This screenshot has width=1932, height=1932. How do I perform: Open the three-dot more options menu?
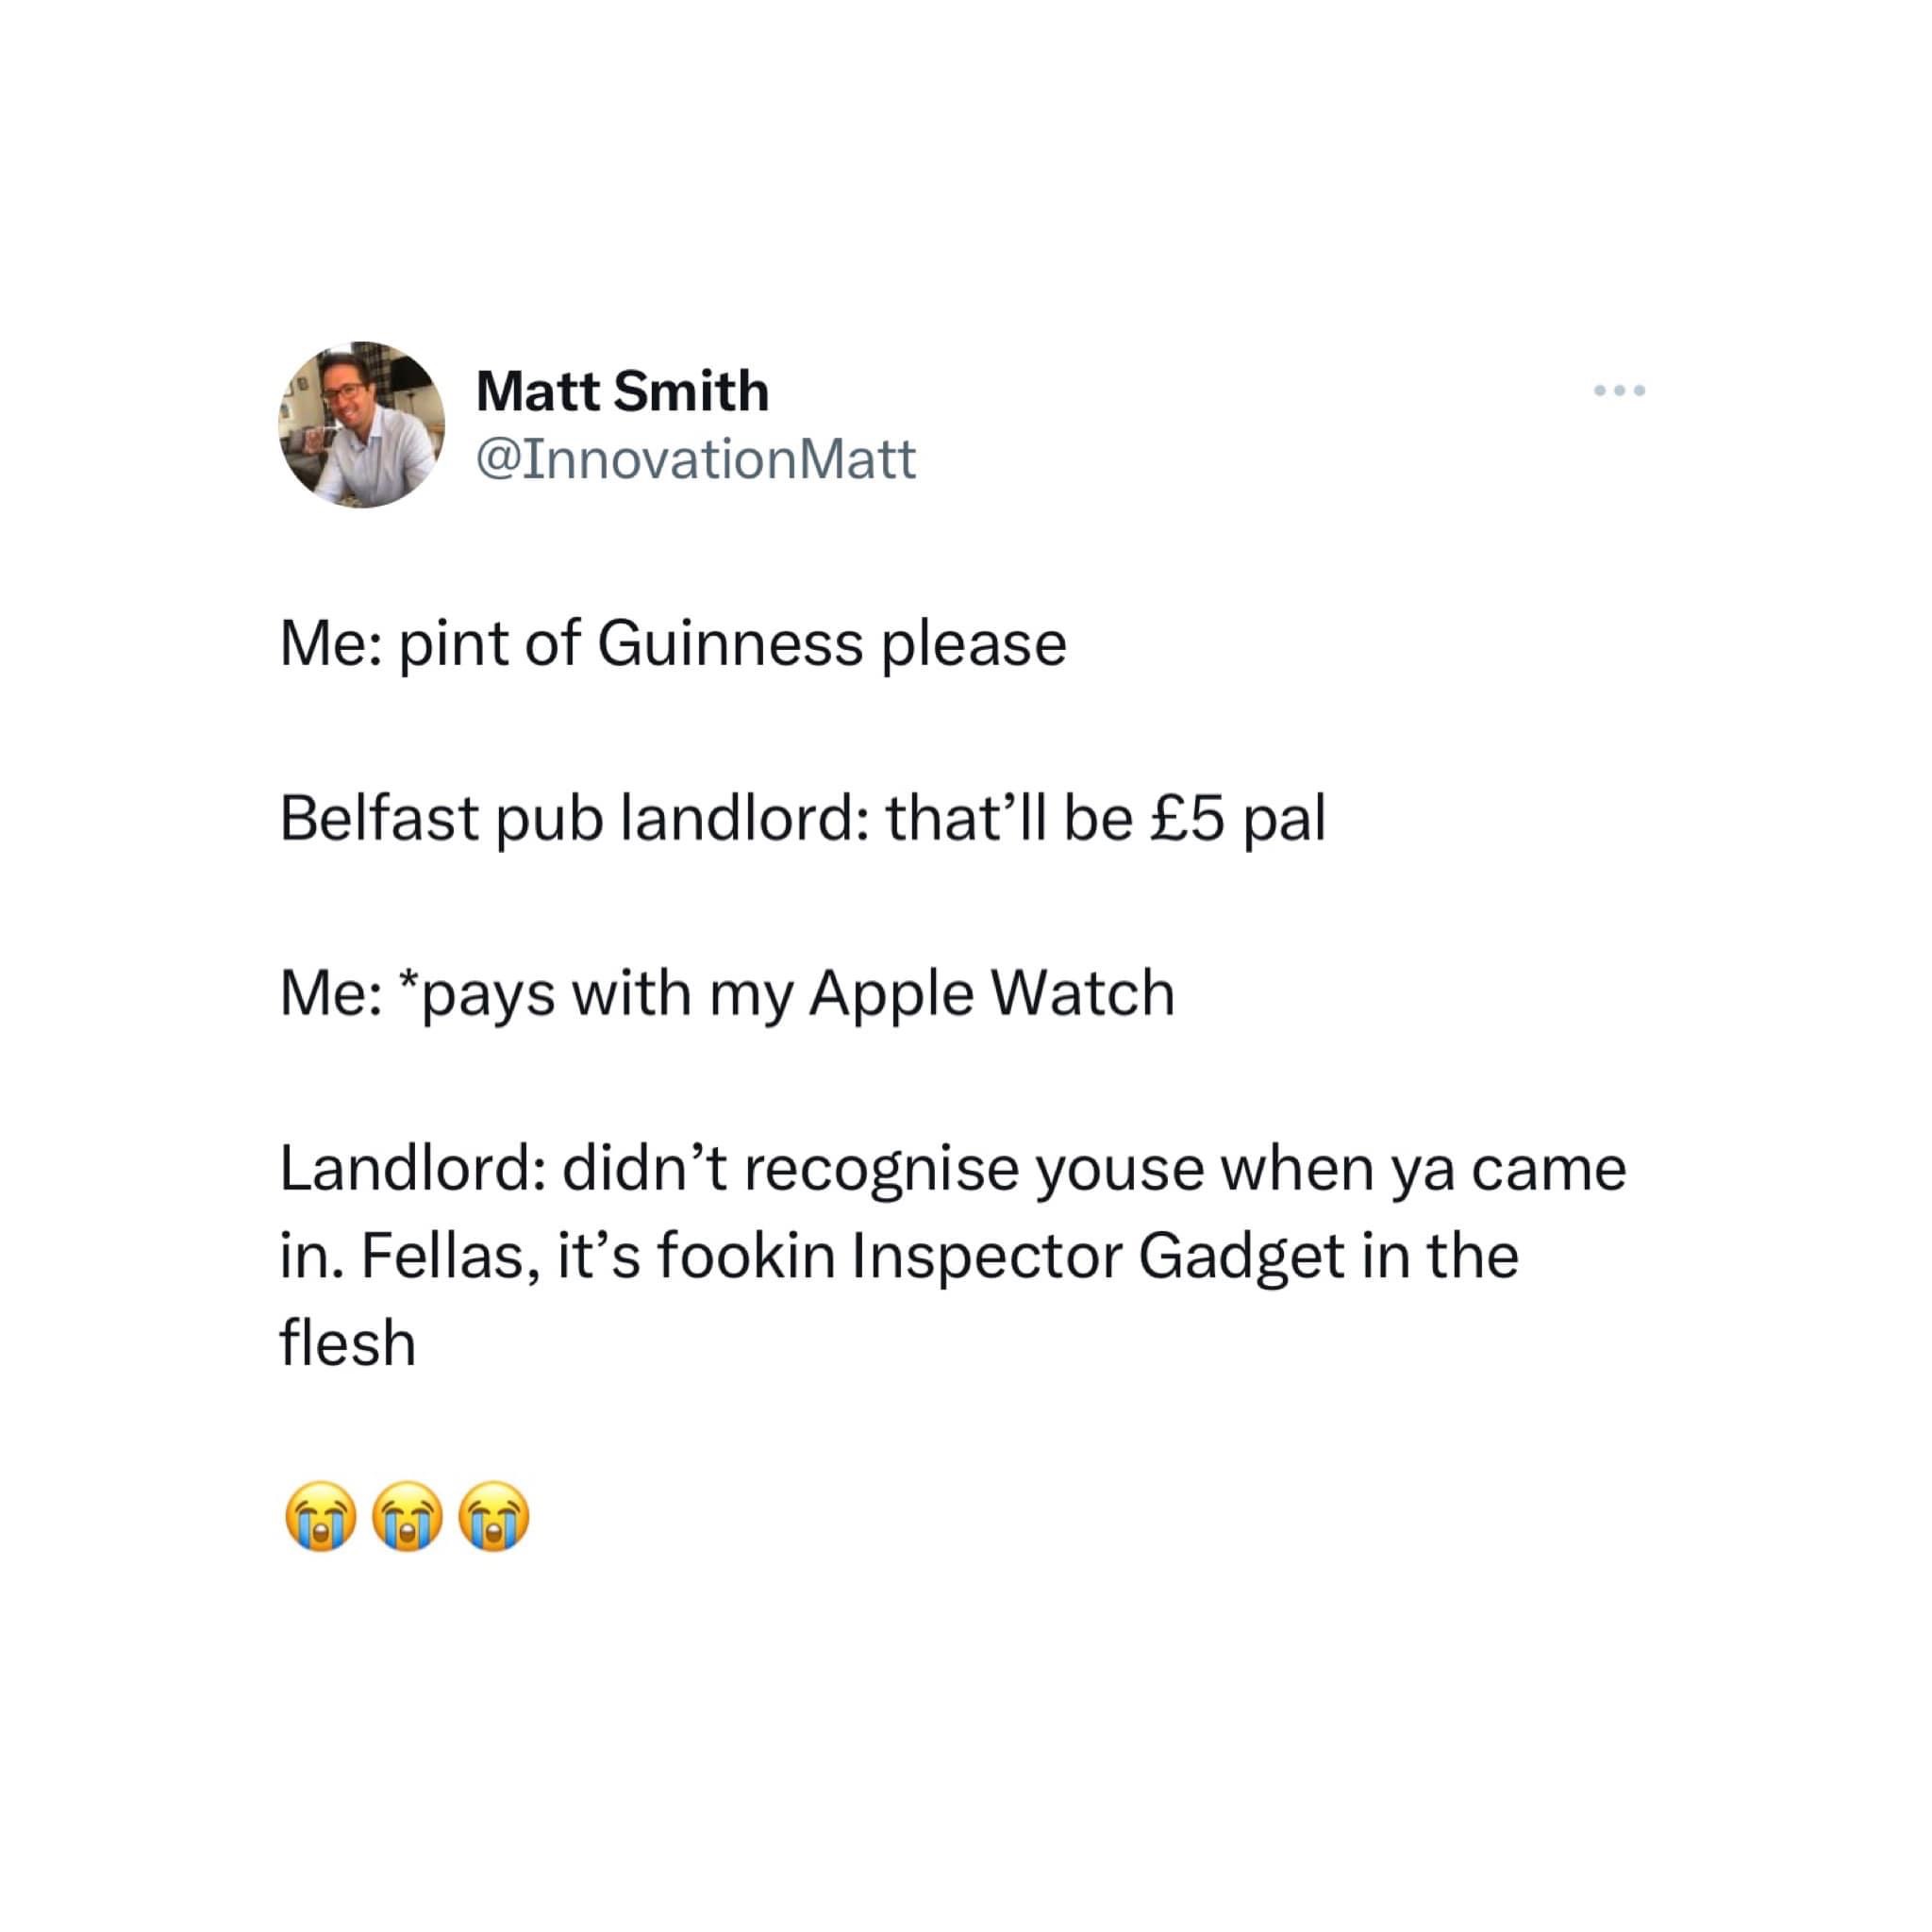click(x=1620, y=390)
